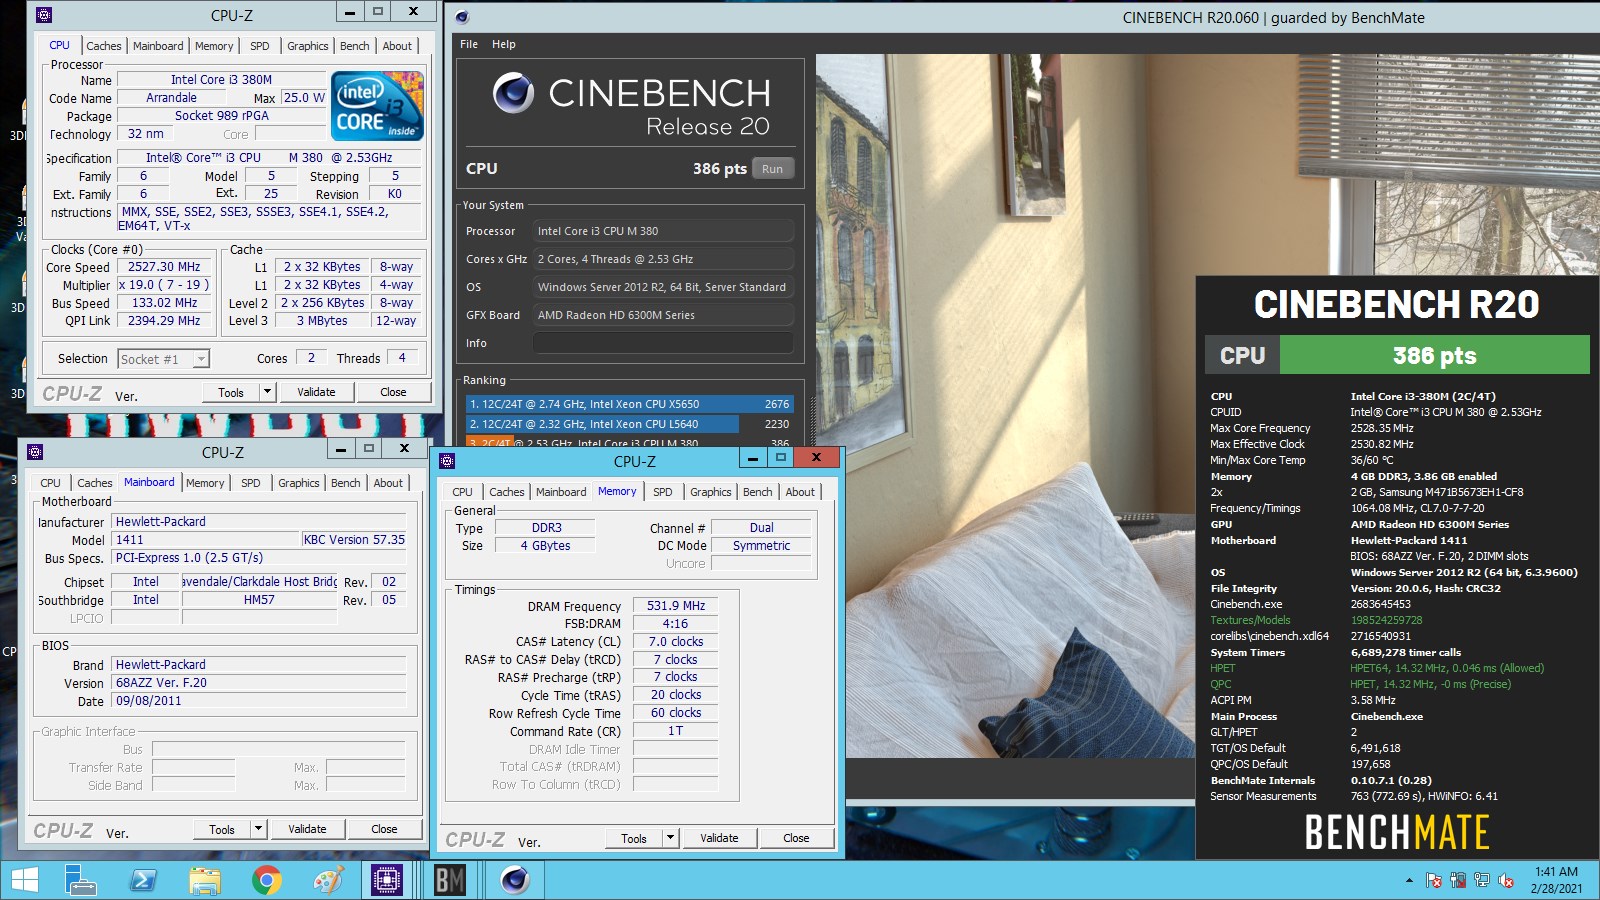The height and width of the screenshot is (900, 1600).
Task: Open Server Manager from the taskbar
Action: (x=80, y=880)
